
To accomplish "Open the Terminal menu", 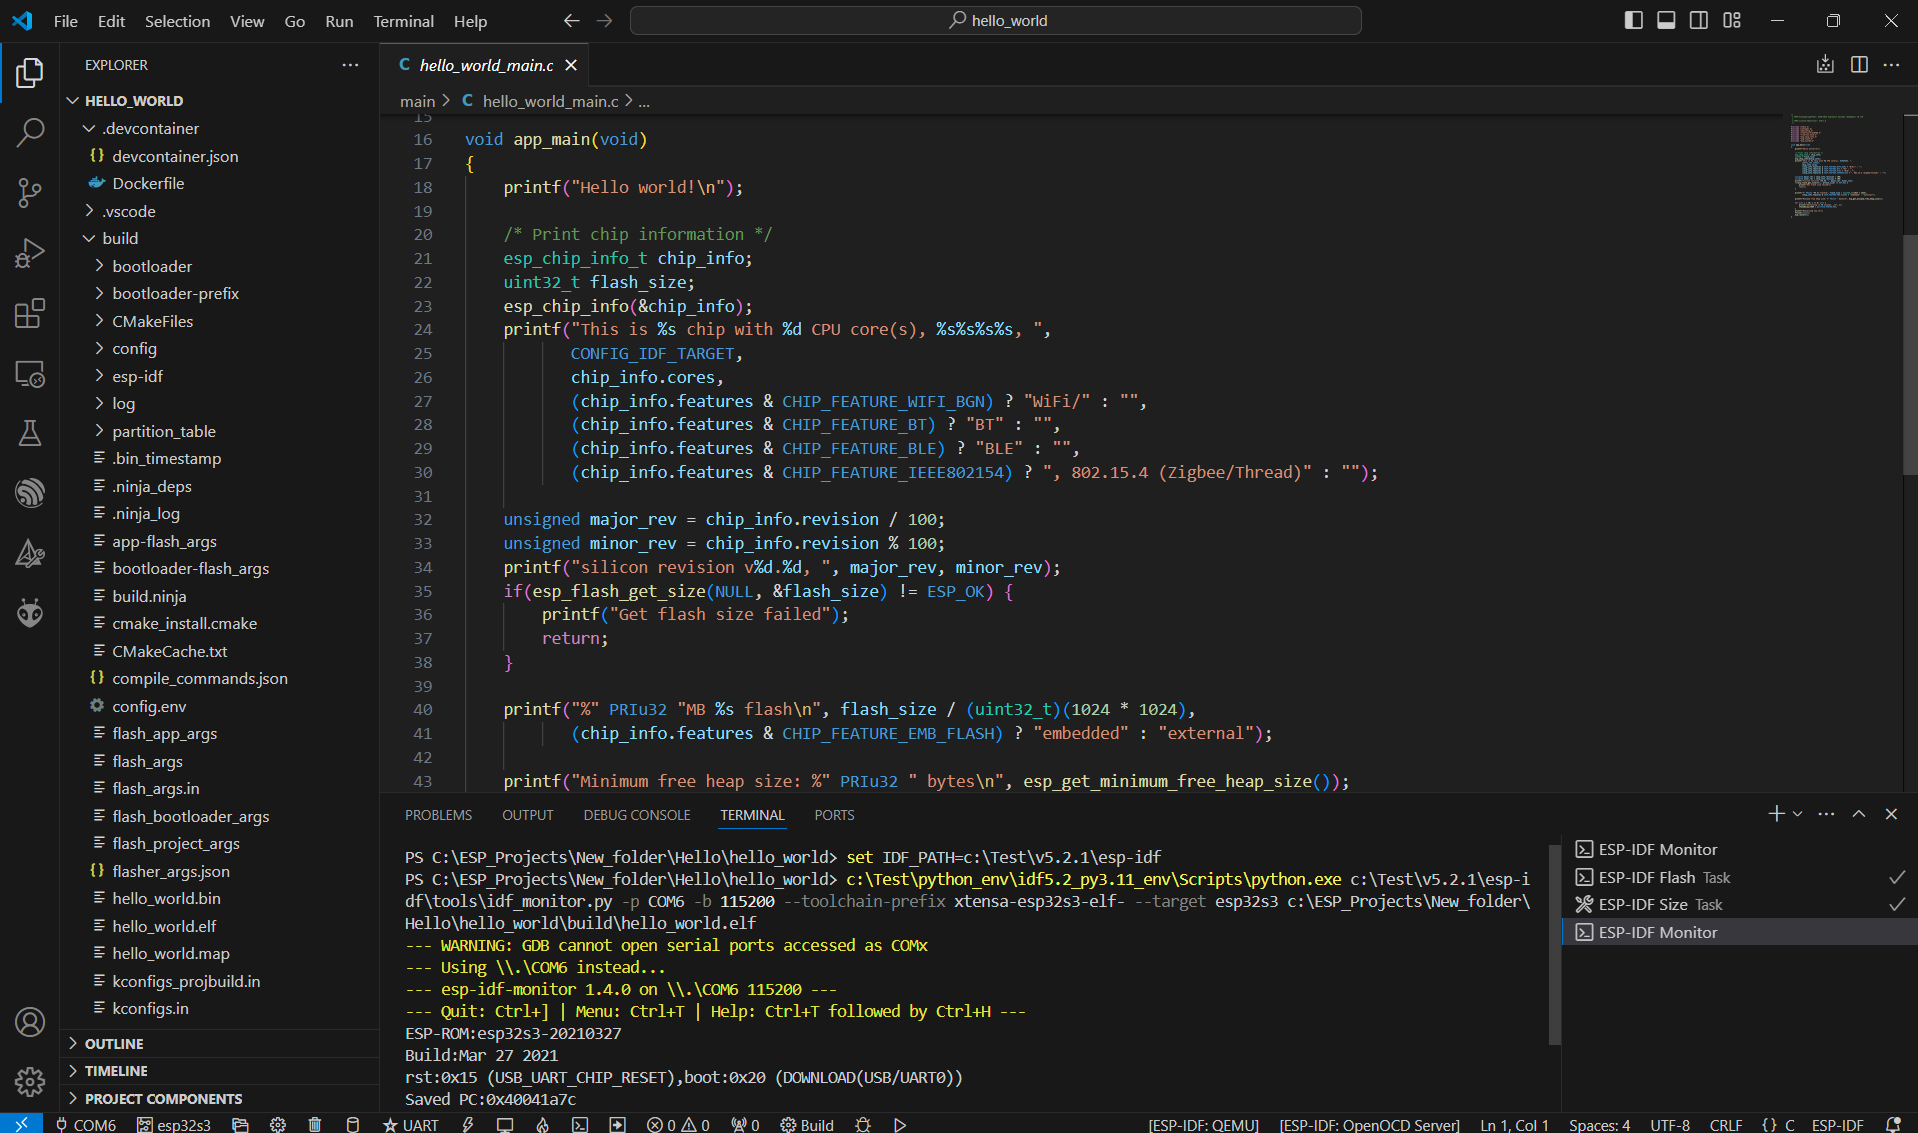I will point(403,21).
